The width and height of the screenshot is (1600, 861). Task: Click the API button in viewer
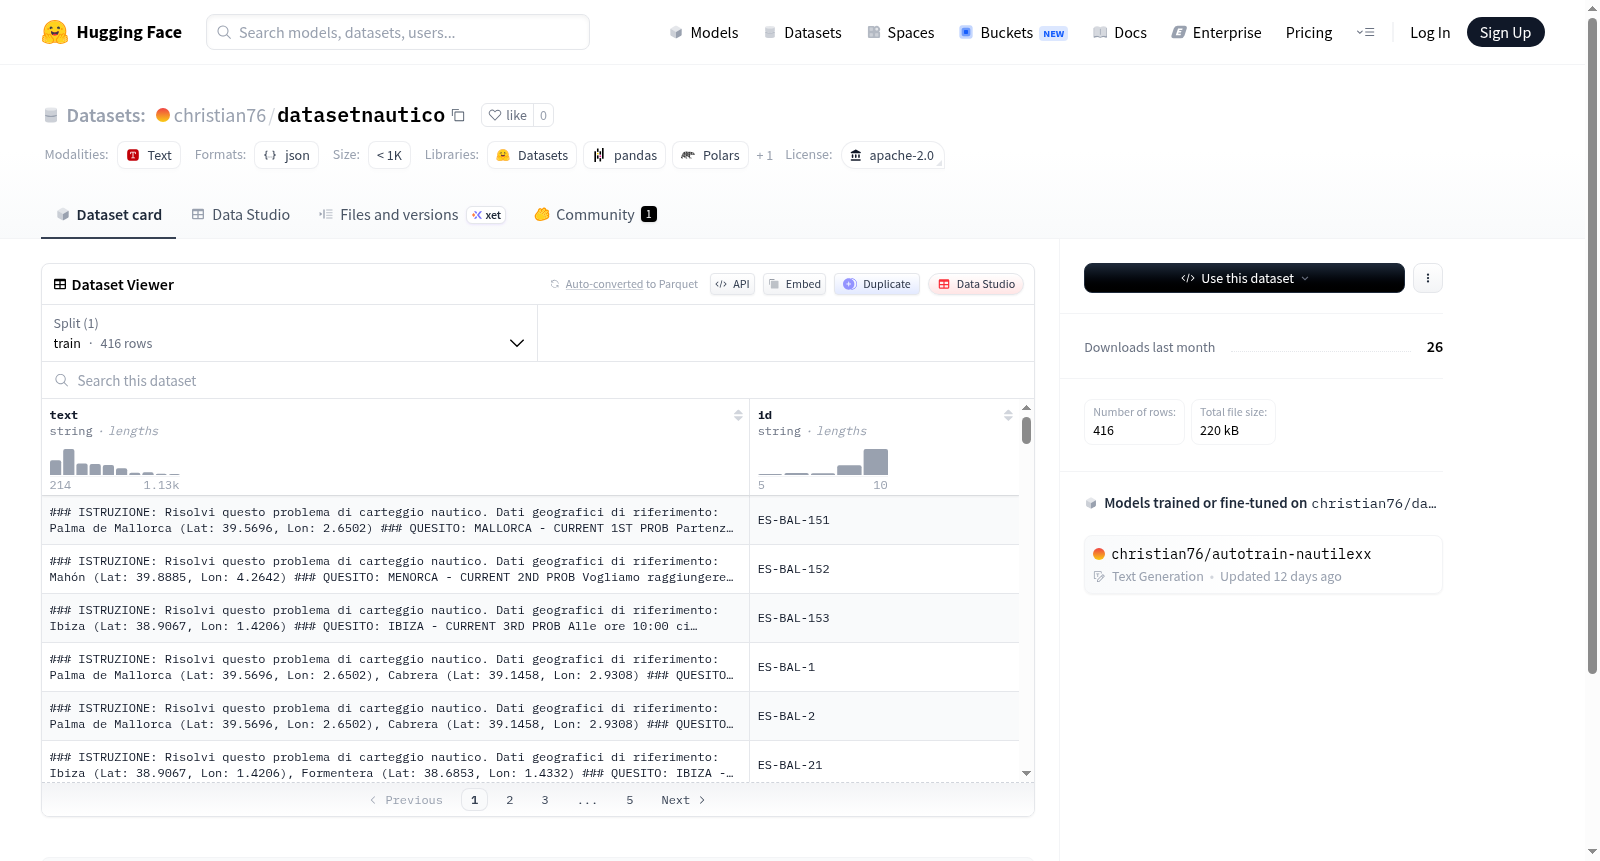click(x=732, y=284)
